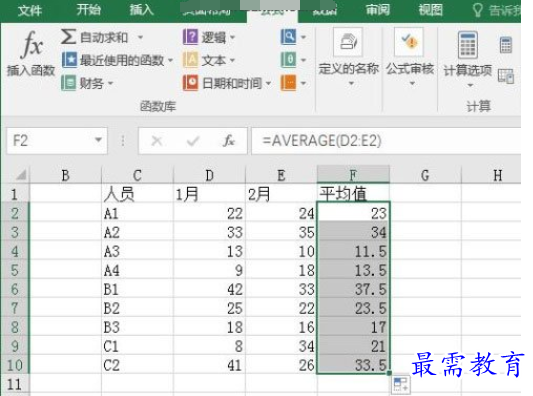Click the fx button beside formula bar
The width and height of the screenshot is (533, 396).
[x=229, y=140]
